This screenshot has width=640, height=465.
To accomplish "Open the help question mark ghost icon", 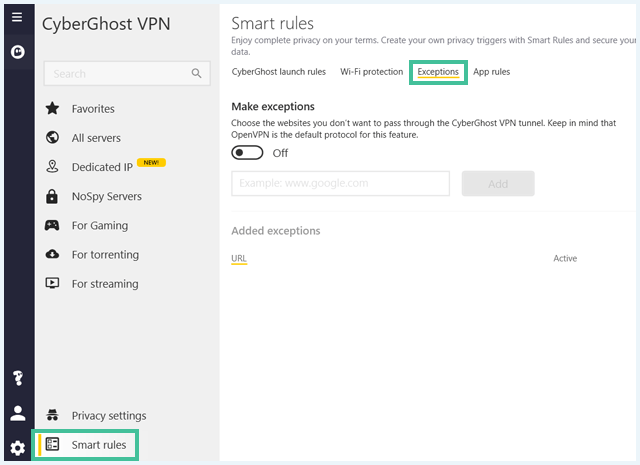I will 18,378.
